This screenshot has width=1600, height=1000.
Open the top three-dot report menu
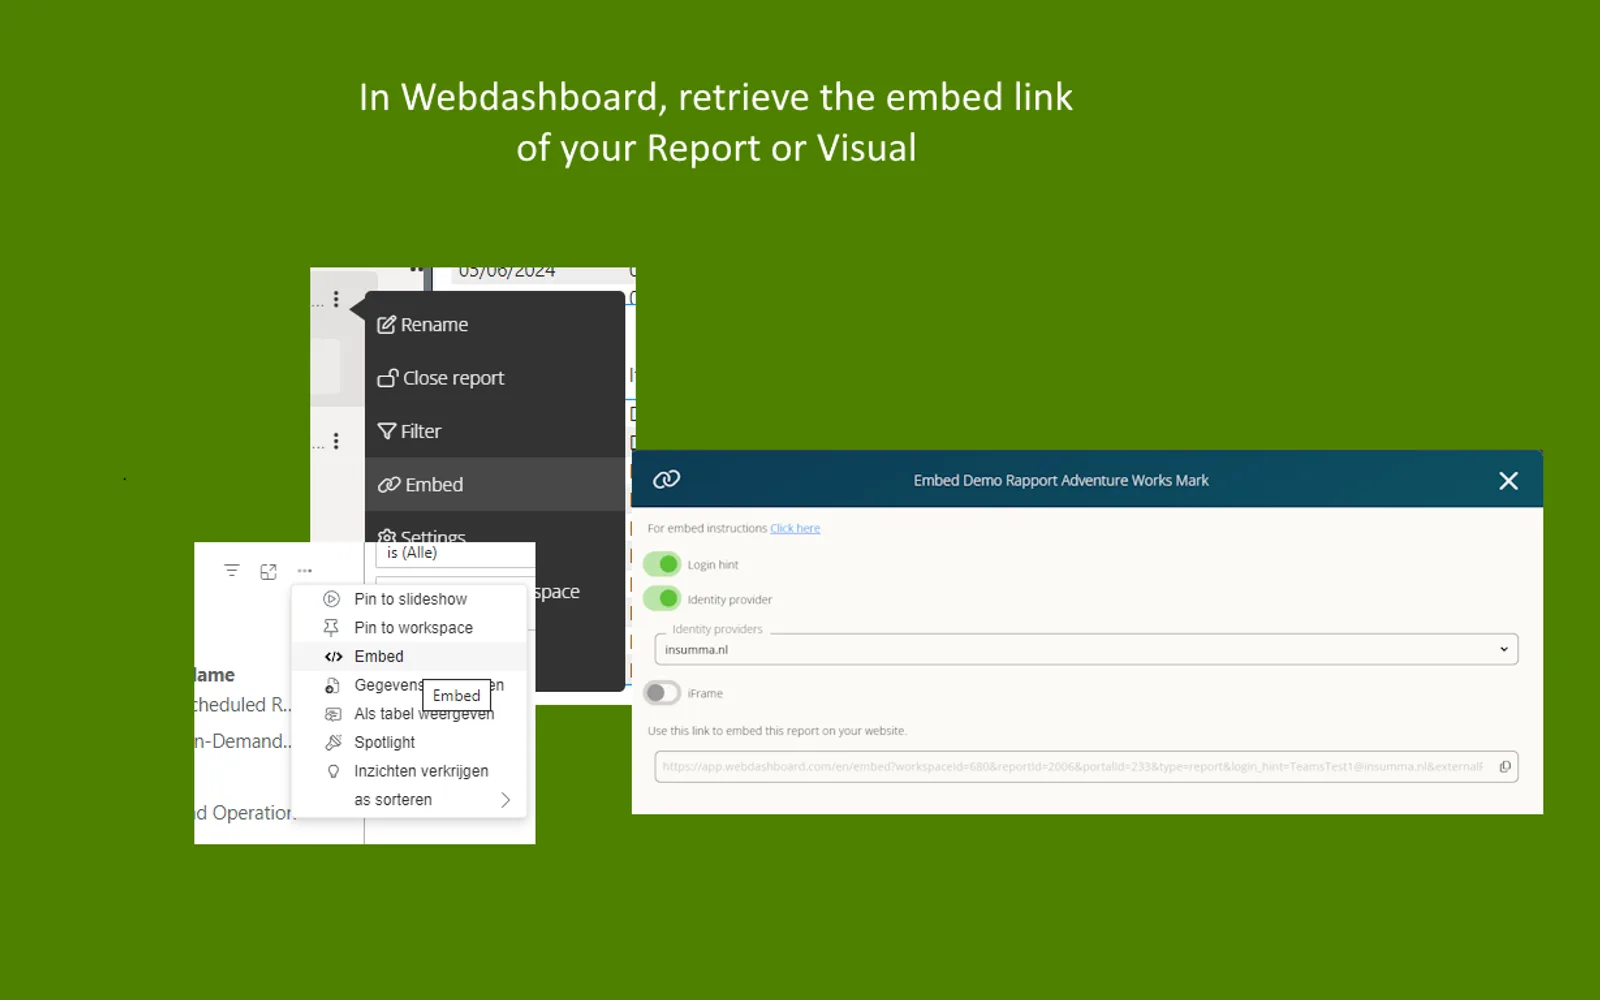click(x=336, y=299)
